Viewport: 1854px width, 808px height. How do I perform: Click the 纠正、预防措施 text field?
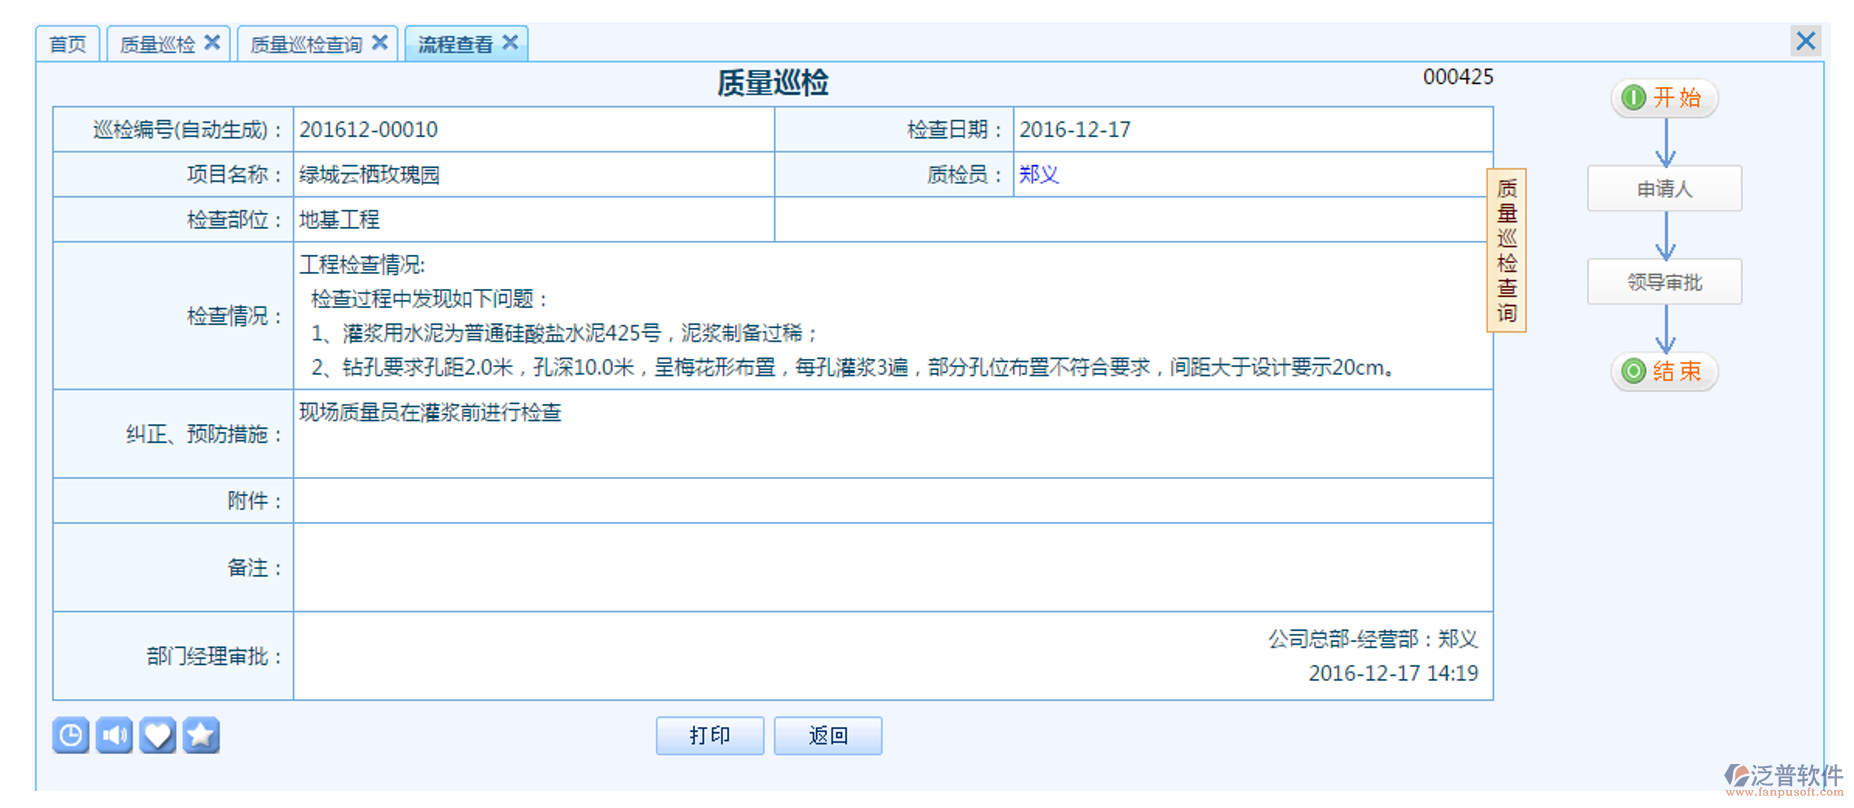(x=892, y=434)
